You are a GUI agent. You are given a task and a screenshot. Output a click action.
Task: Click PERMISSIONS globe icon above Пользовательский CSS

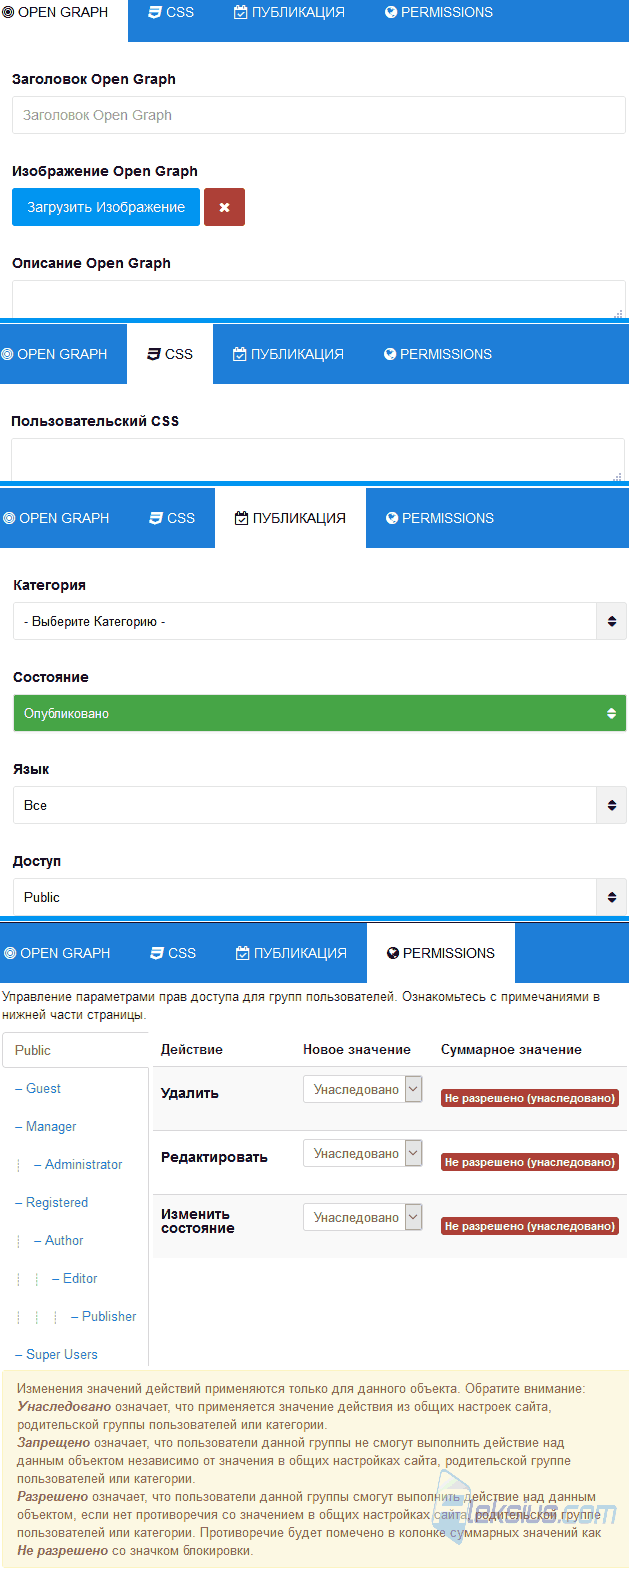click(390, 354)
